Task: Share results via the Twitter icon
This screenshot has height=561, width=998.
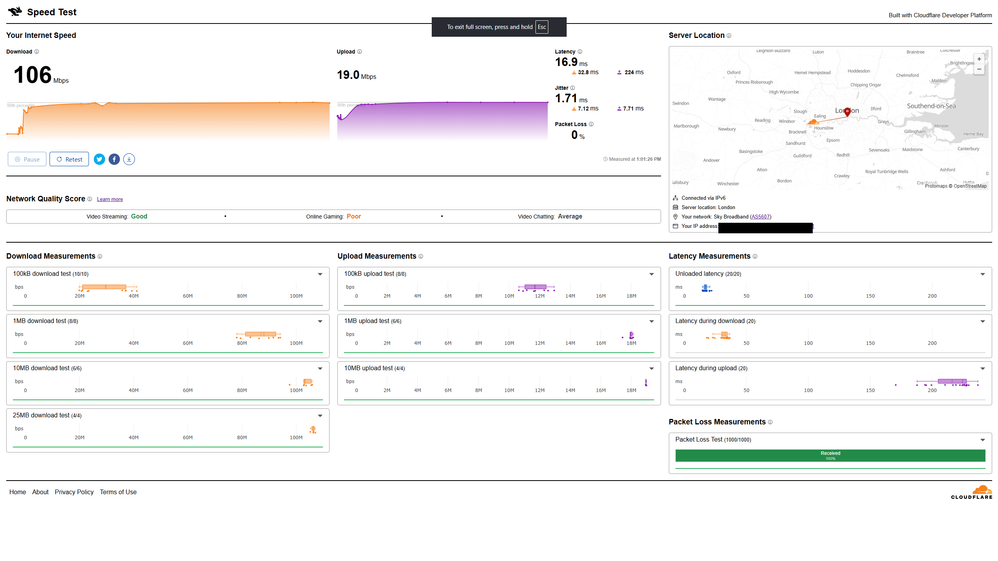Action: [100, 159]
